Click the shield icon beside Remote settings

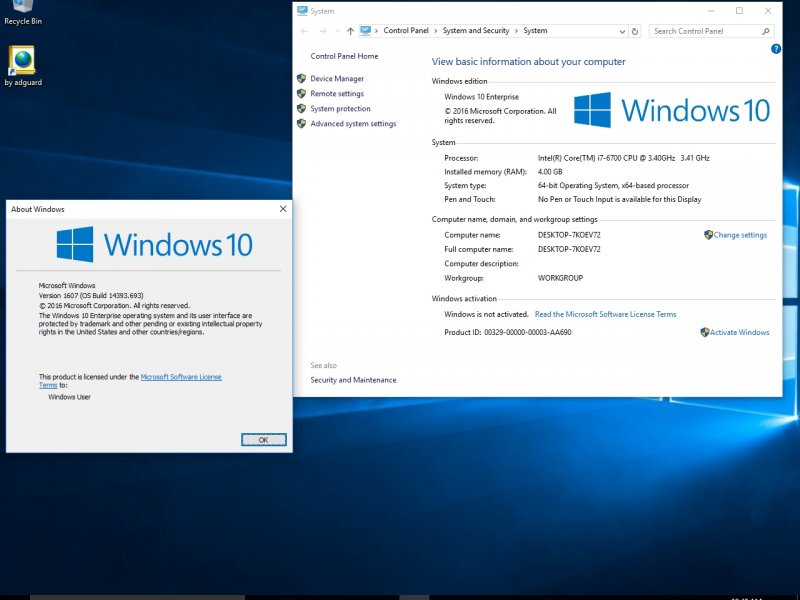coord(301,94)
